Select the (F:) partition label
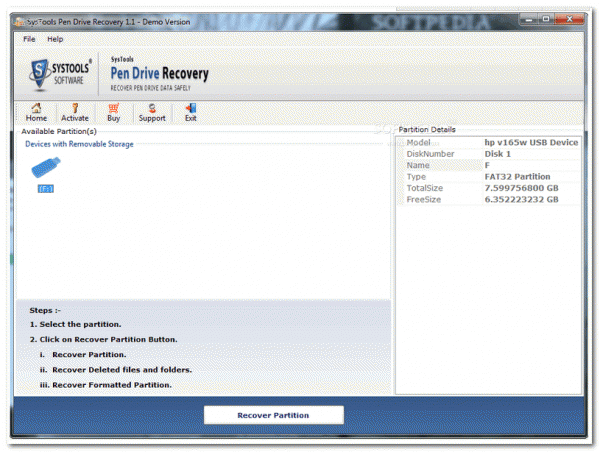The image size is (600, 452). click(46, 189)
